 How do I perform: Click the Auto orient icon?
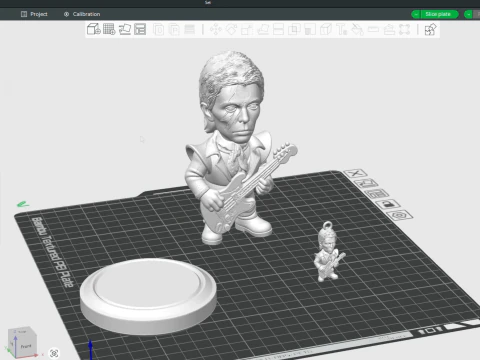point(125,29)
